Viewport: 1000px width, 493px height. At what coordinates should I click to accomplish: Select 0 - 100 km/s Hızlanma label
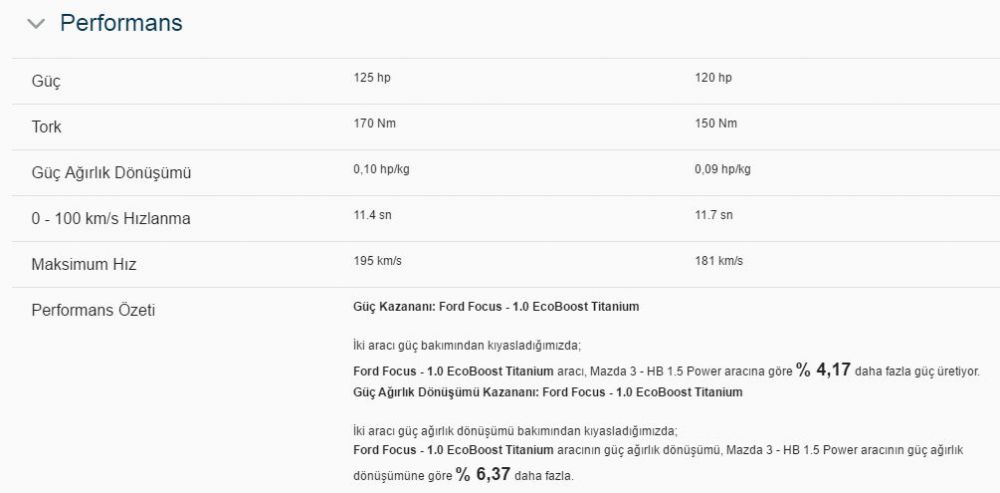tap(111, 219)
